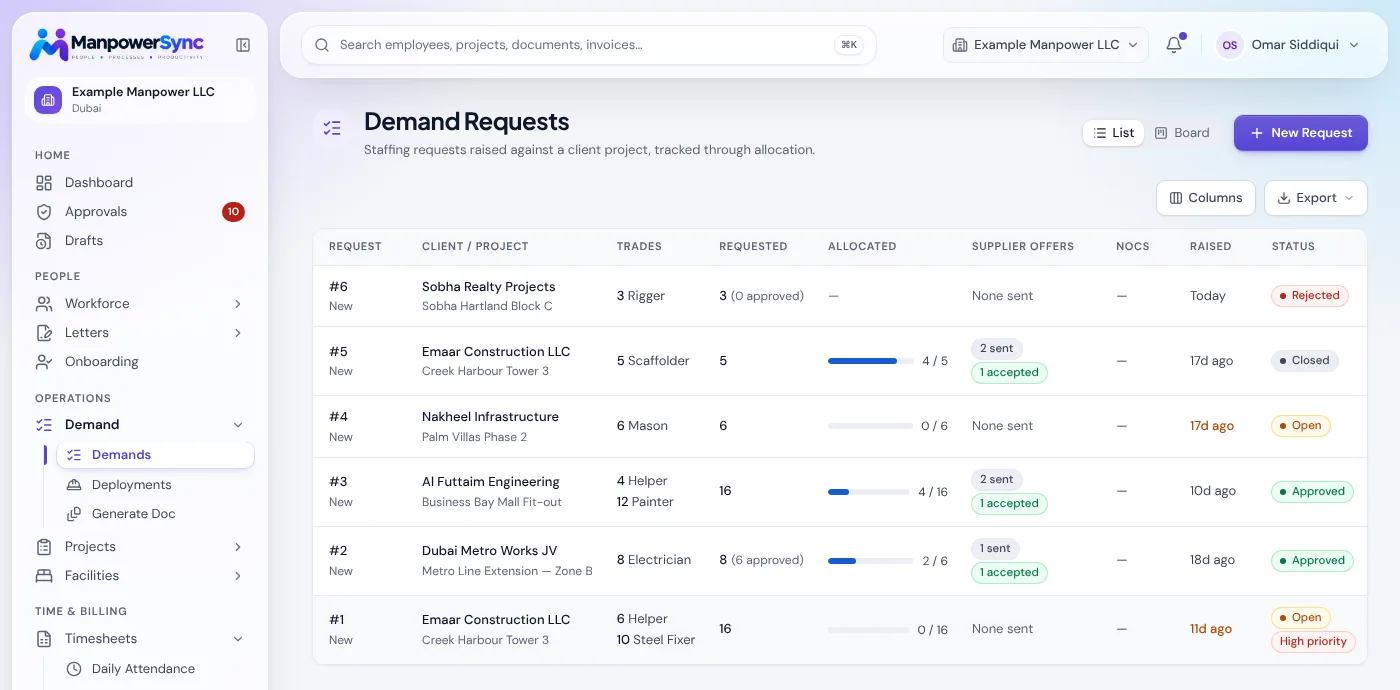Click the ⌘K shortcut hint
Screen dimensions: 1400x690
[x=849, y=45]
